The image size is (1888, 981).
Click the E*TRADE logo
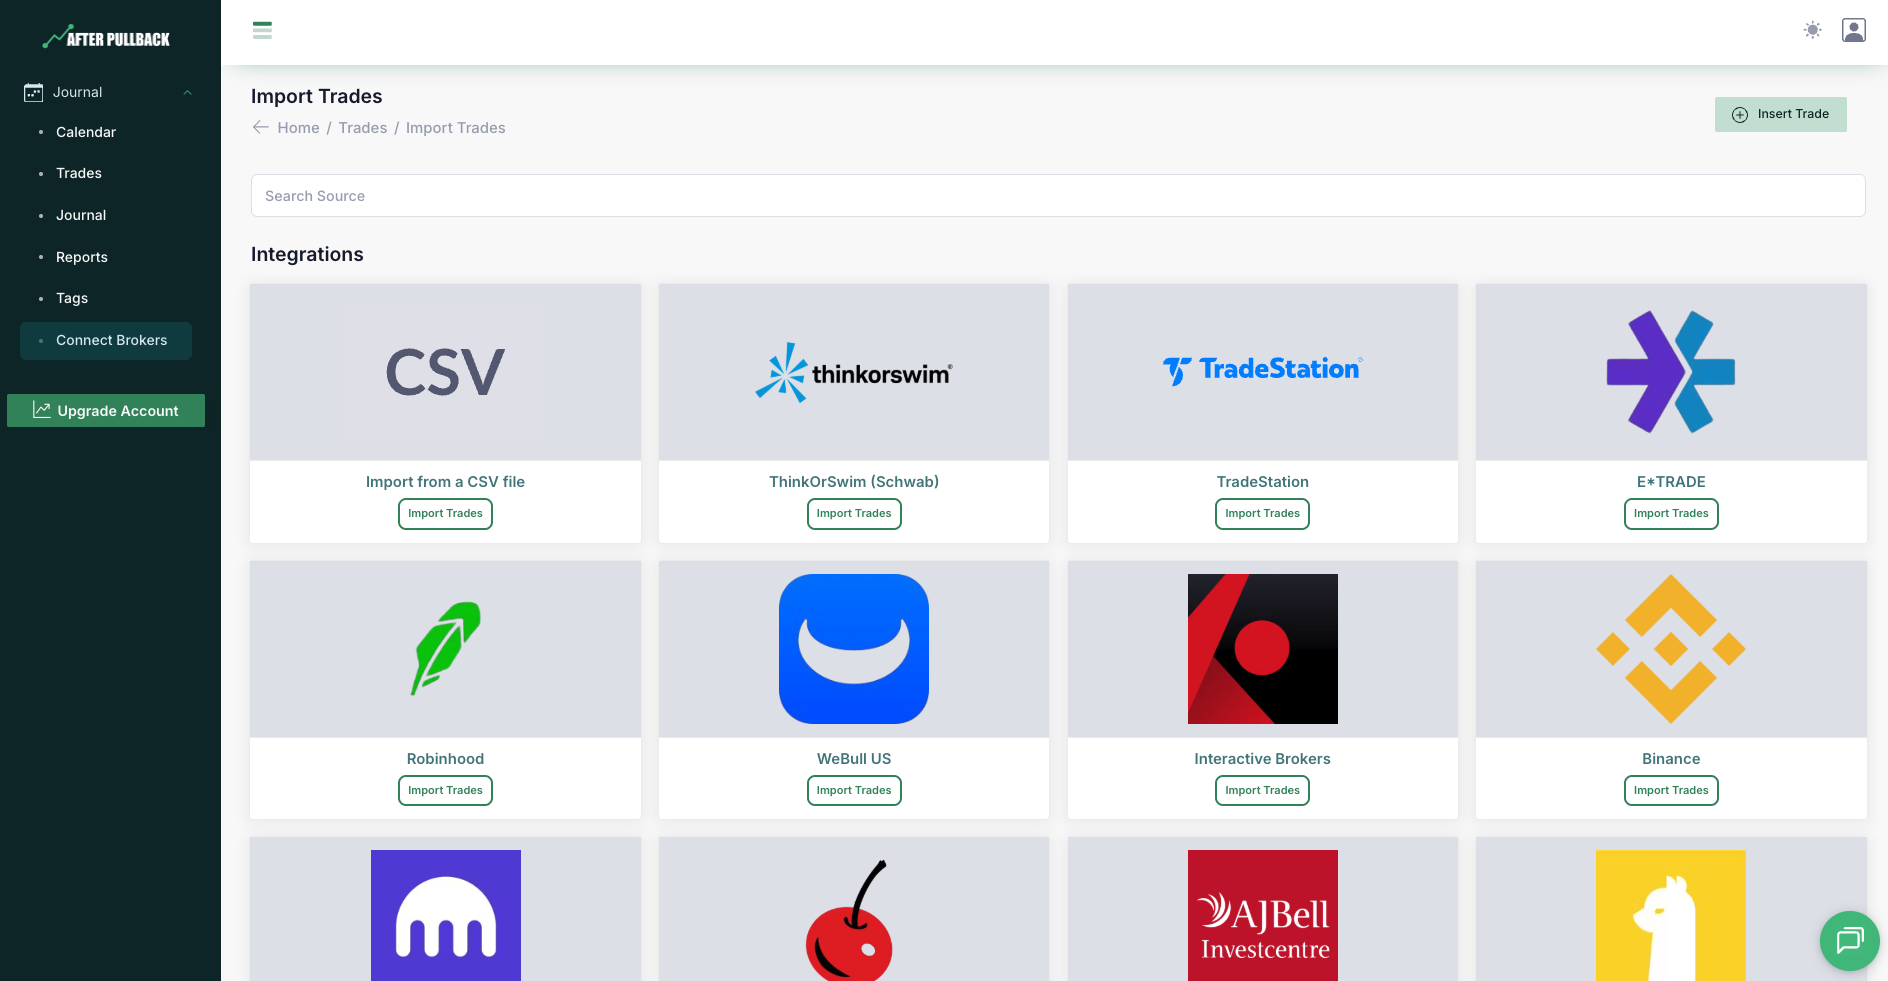point(1671,372)
